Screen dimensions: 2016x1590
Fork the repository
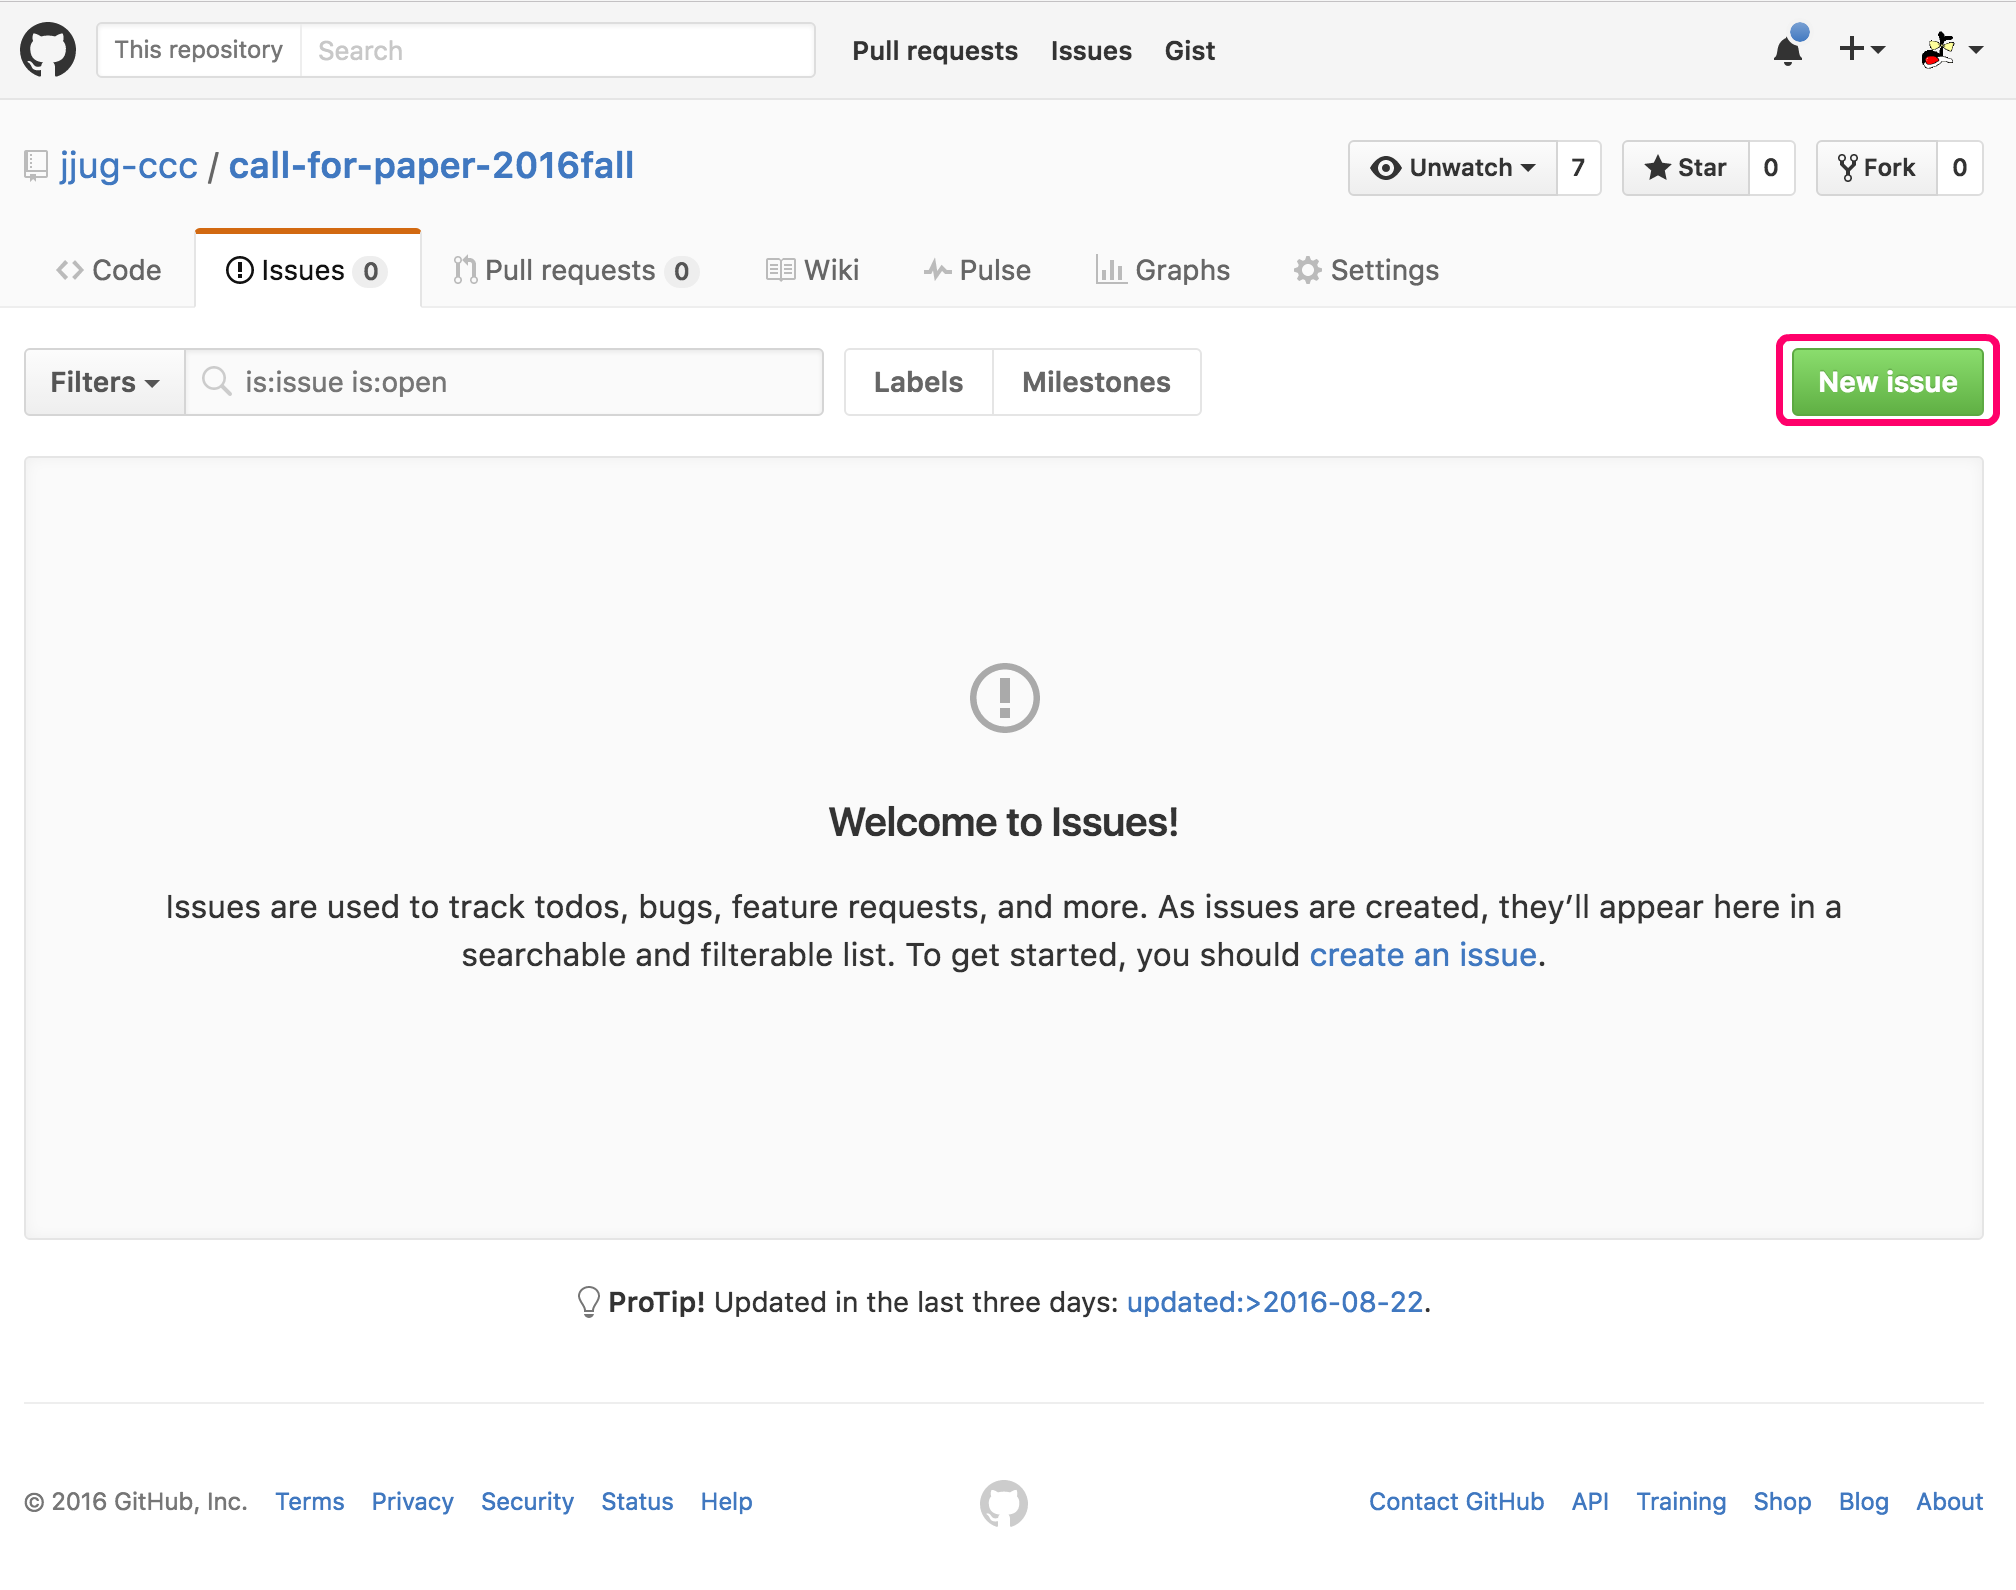1877,167
